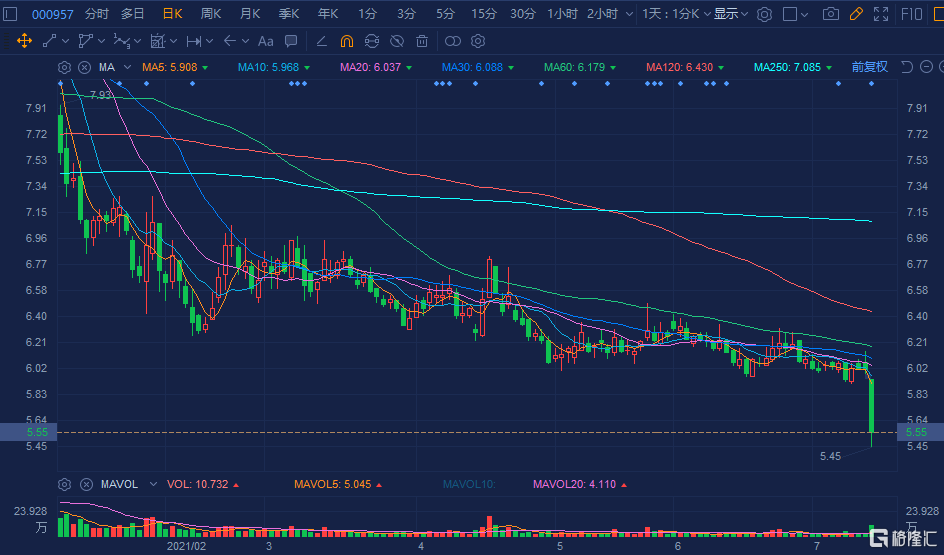Switch to 1小时 hourly chart
This screenshot has height=555, width=944.
pyautogui.click(x=562, y=14)
